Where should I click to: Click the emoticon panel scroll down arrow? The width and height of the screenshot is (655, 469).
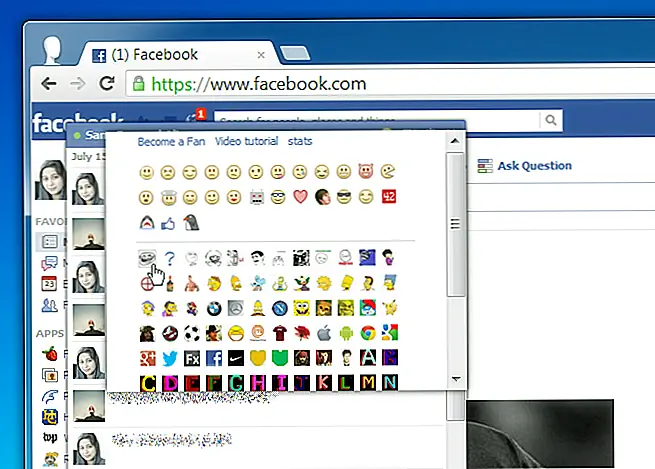456,380
